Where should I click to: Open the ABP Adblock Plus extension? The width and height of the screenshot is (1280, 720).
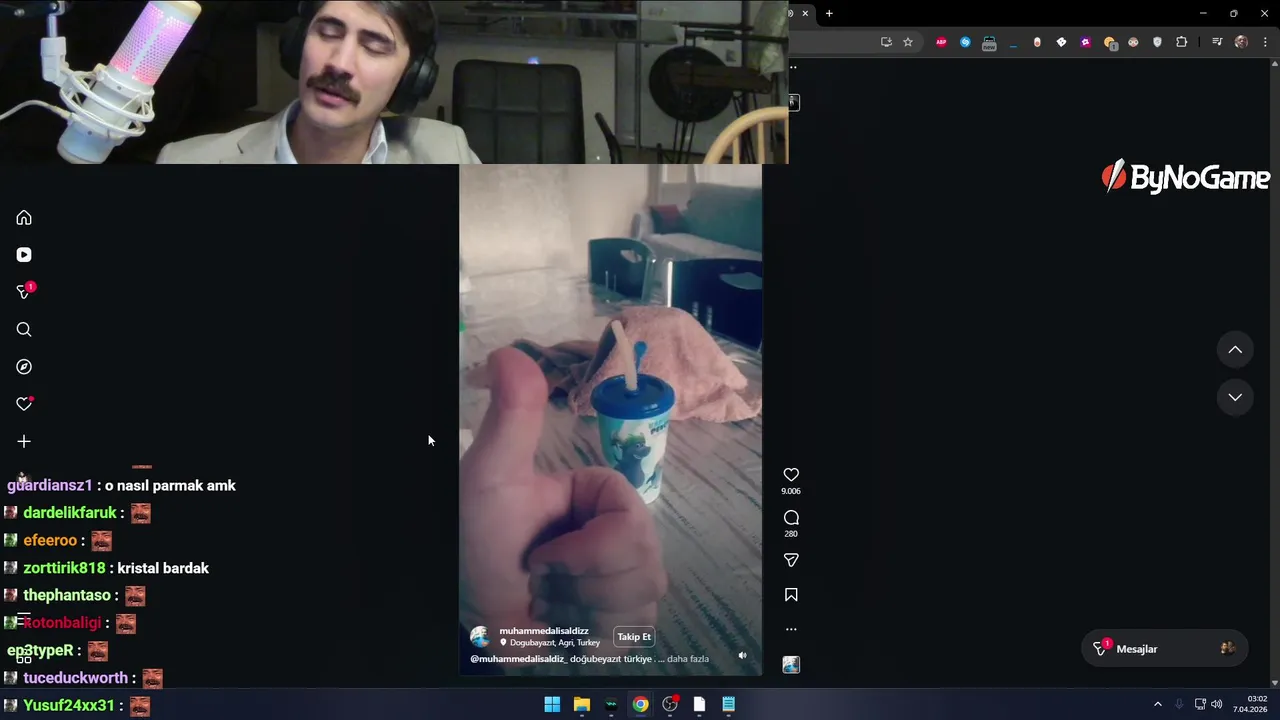pyautogui.click(x=941, y=42)
